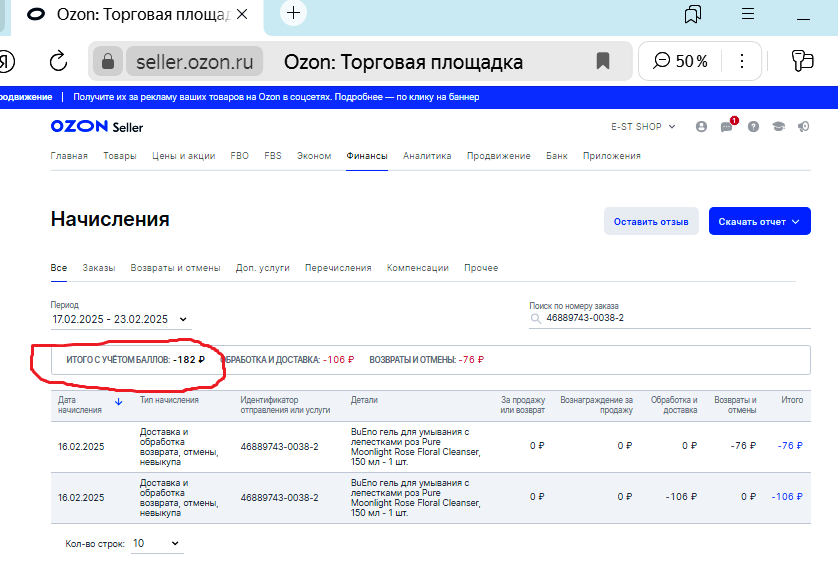
Task: Click the search magnifier icon
Action: click(535, 319)
